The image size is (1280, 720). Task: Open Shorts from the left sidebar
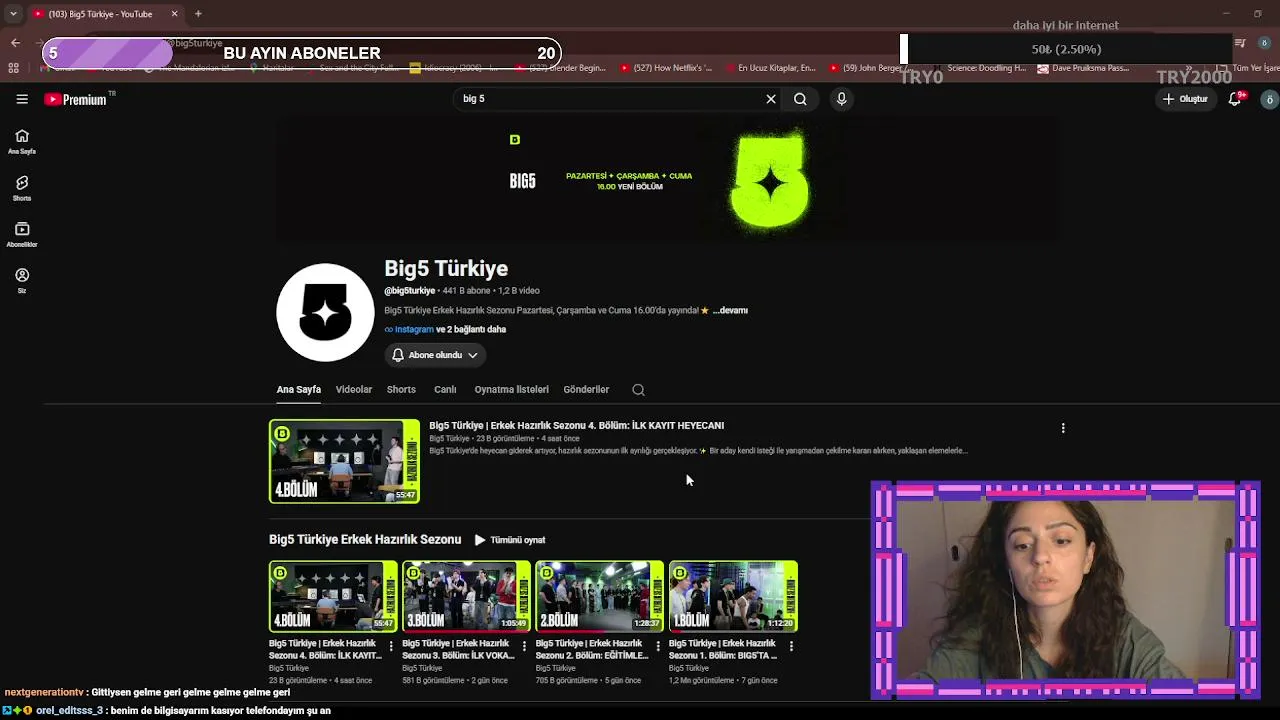coord(22,189)
